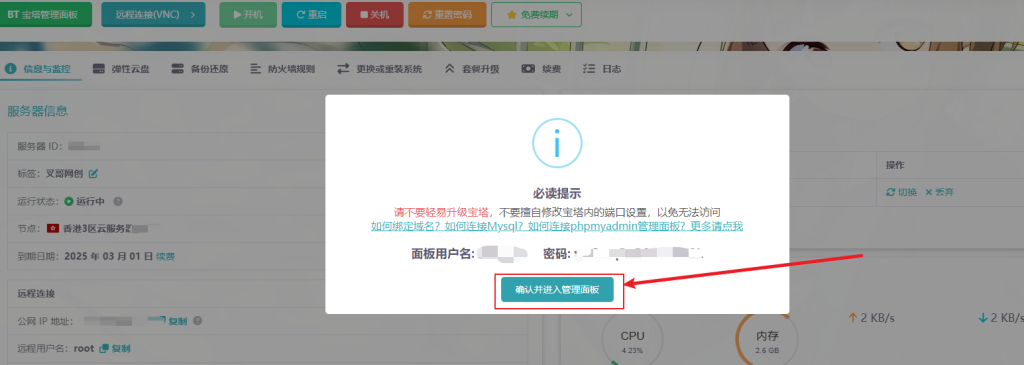This screenshot has width=1024, height=365.
Task: Click the 切换 refresh icon under 操作 column
Action: [x=890, y=192]
